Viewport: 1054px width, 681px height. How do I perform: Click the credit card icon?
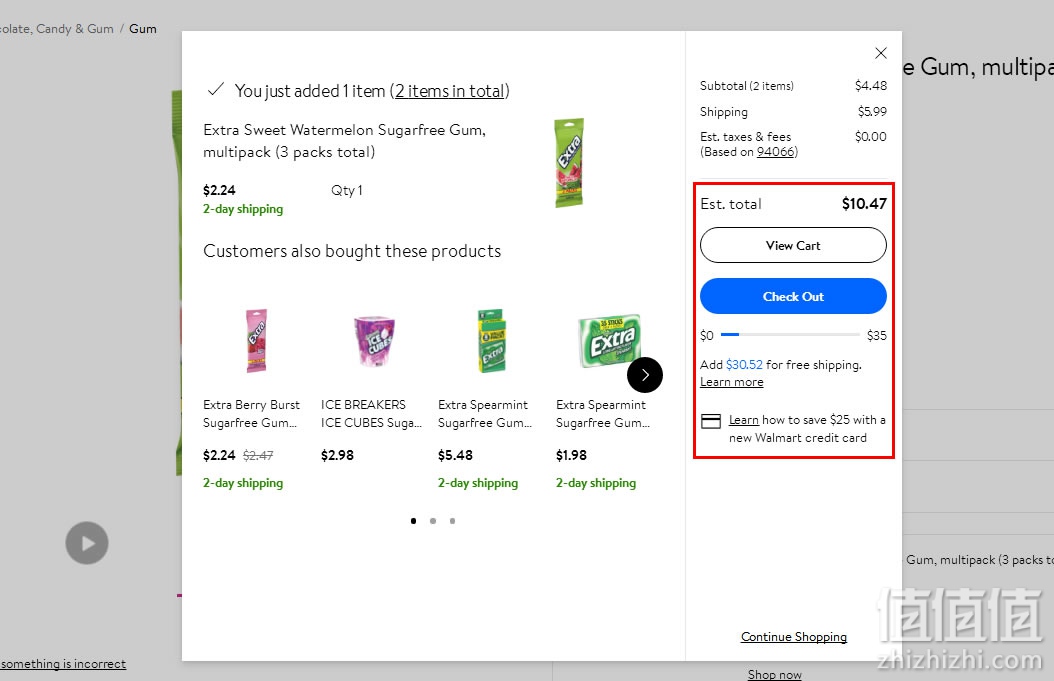click(711, 421)
